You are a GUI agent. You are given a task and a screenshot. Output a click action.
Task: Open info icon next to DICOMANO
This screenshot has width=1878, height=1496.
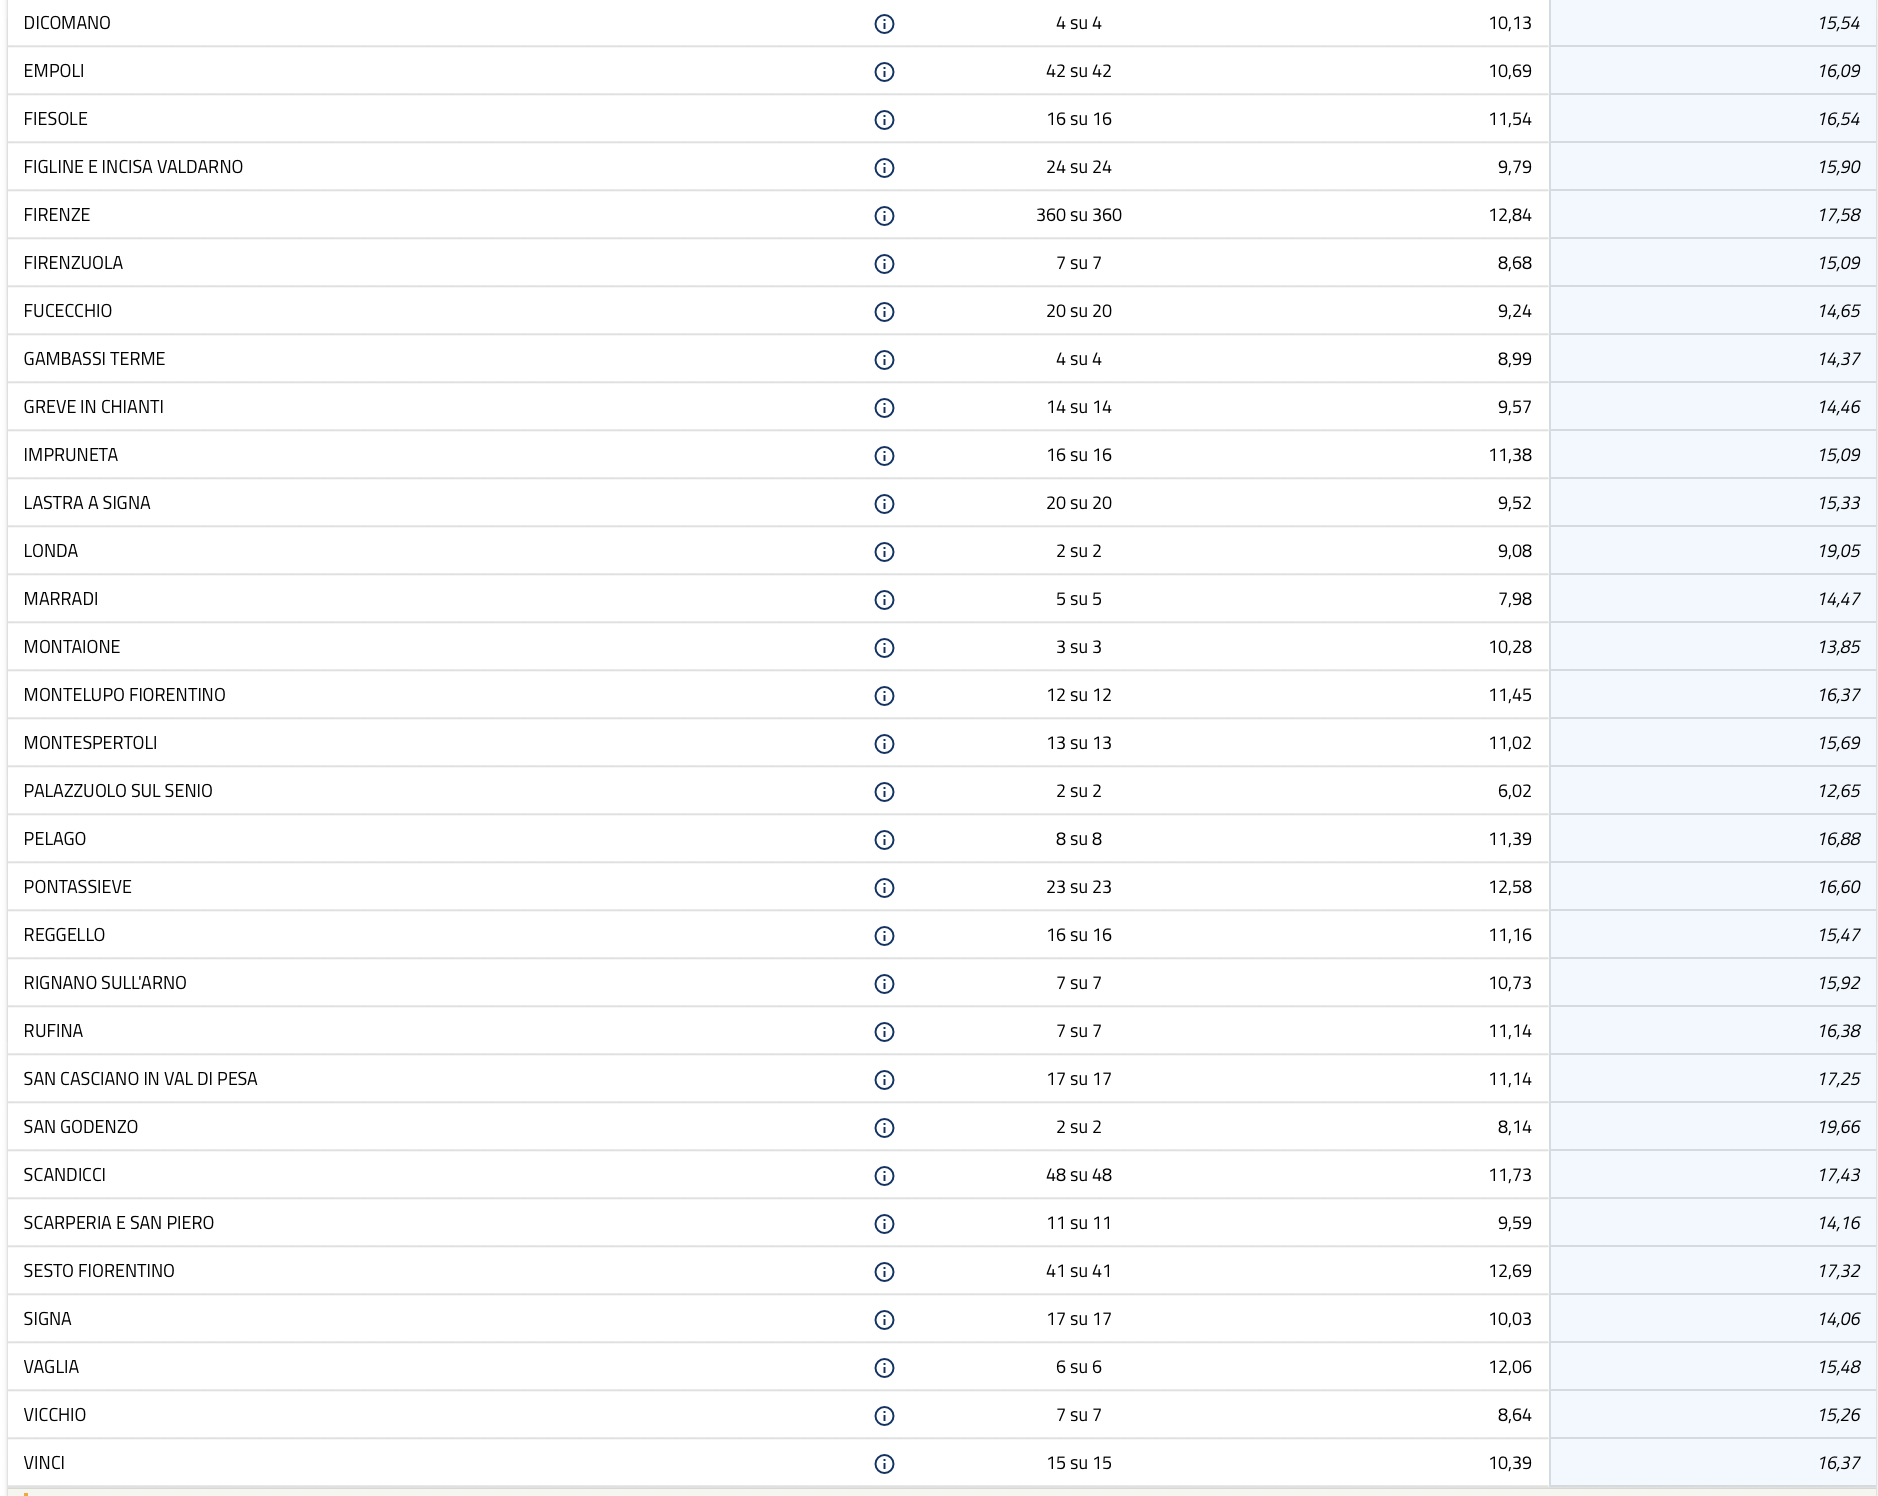pos(884,24)
